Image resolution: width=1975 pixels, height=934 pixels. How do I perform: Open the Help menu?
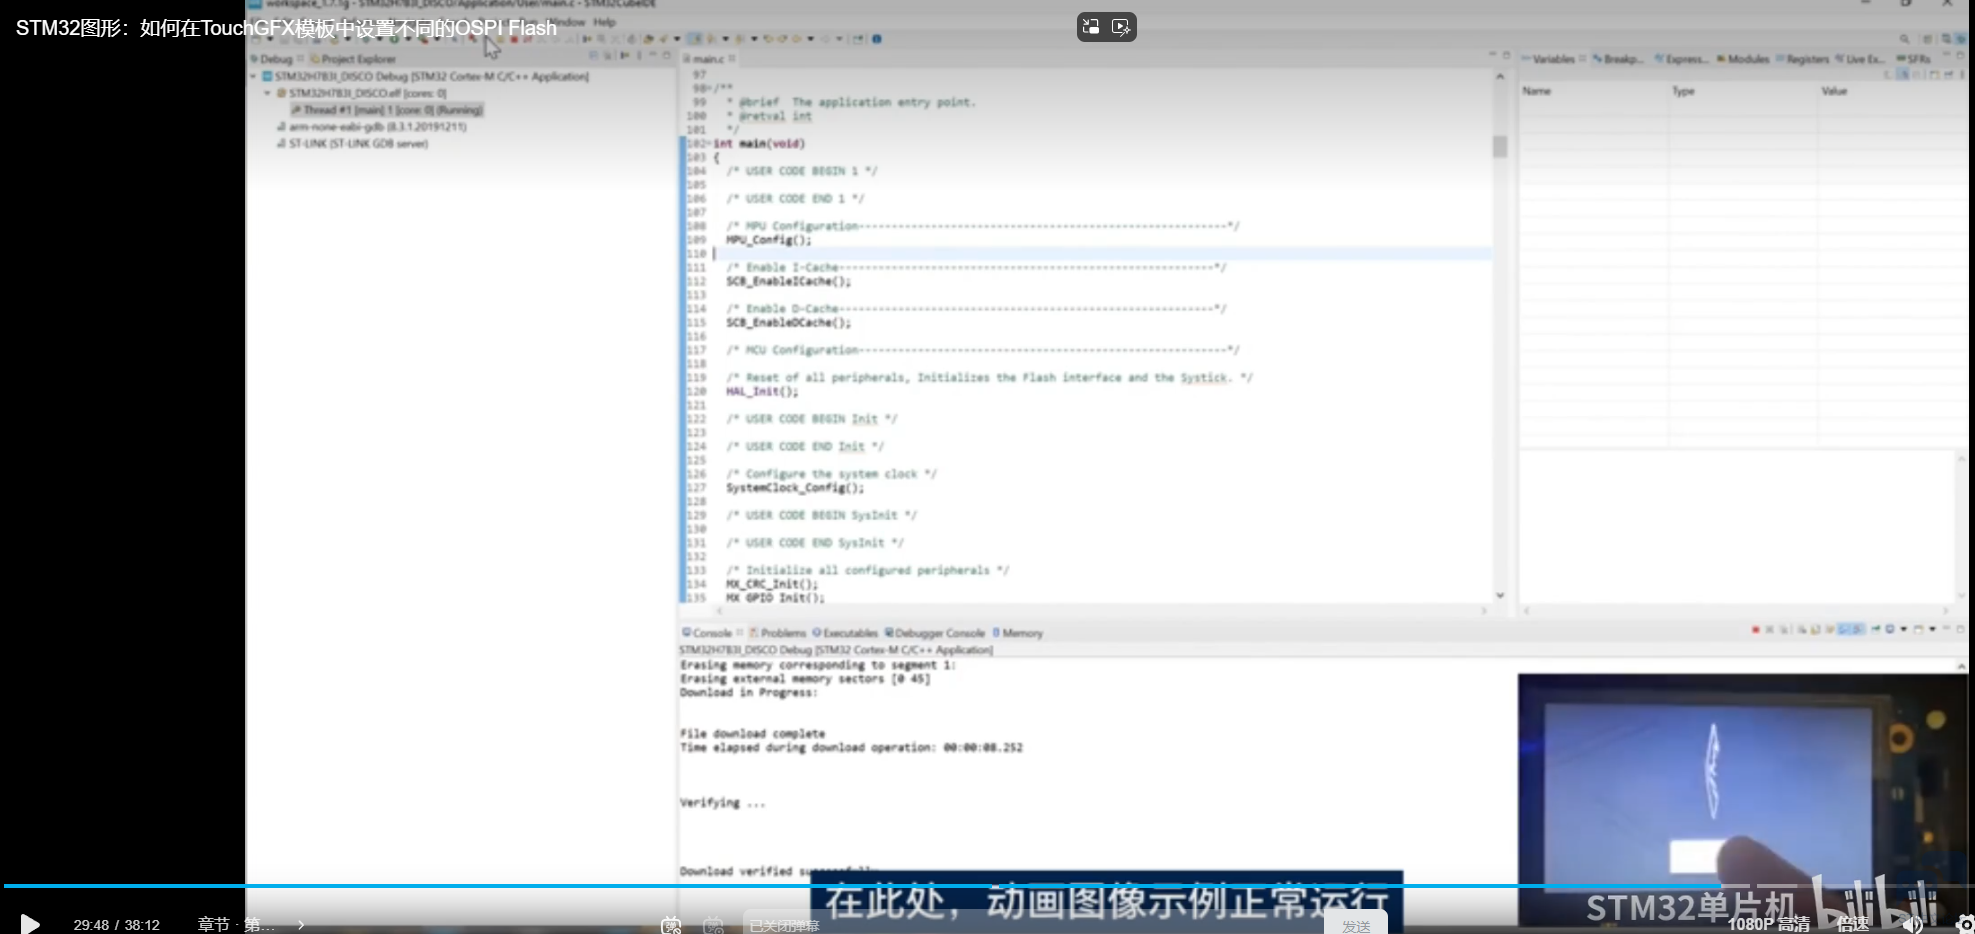pyautogui.click(x=604, y=22)
